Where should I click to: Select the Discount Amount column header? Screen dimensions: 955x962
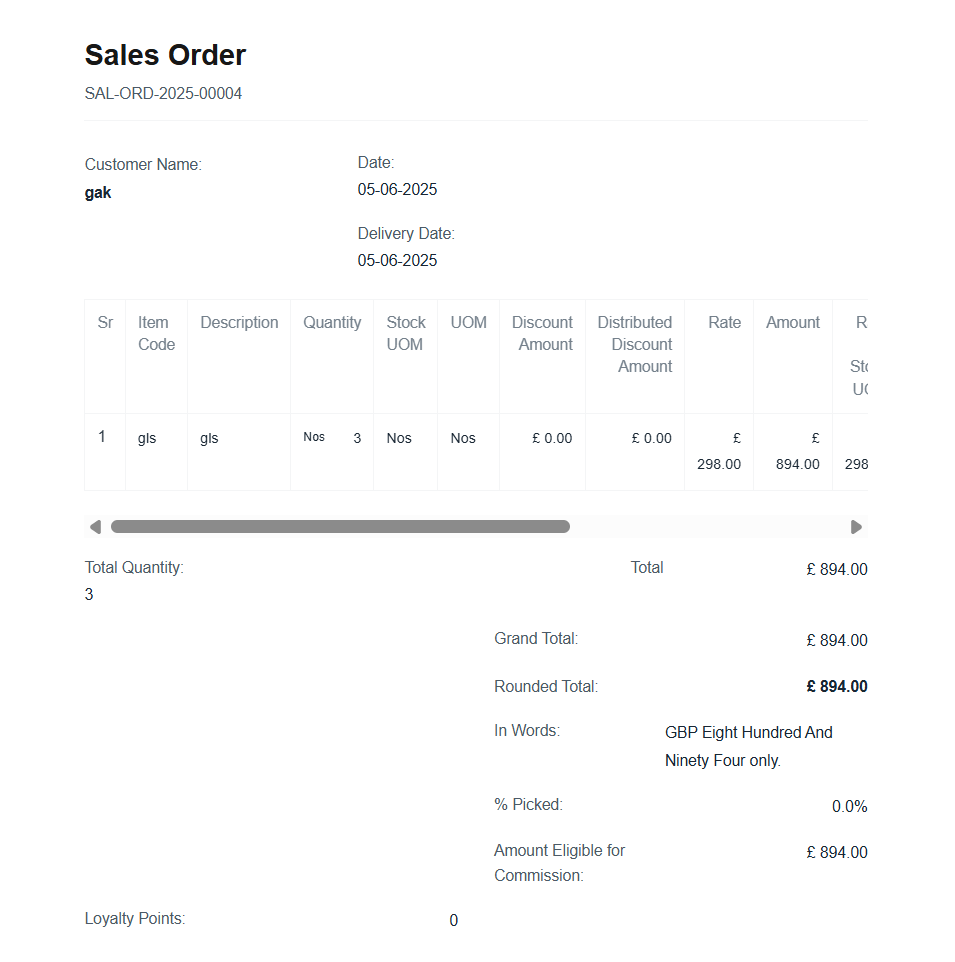(x=542, y=333)
